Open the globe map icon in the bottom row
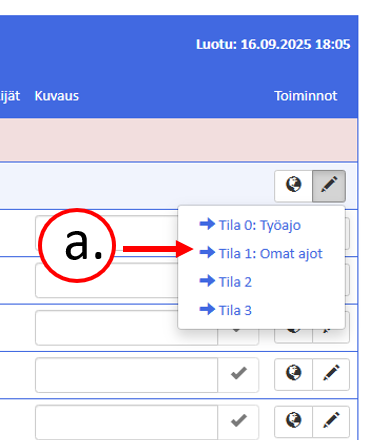The width and height of the screenshot is (389, 440). click(x=293, y=421)
